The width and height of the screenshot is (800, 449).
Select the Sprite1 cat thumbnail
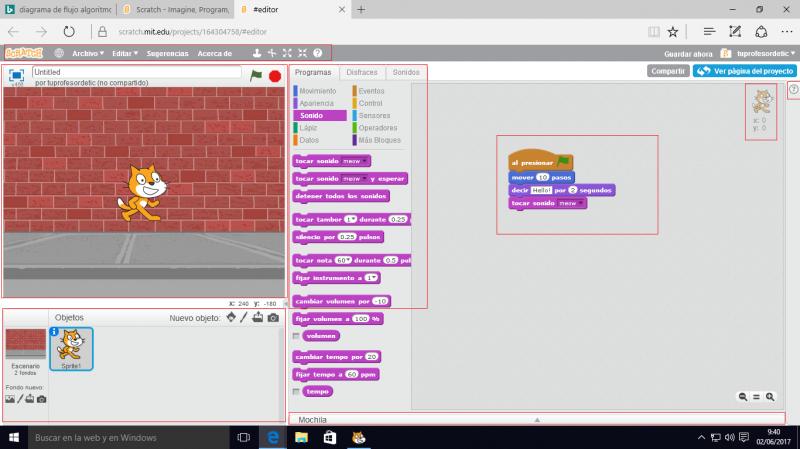coord(71,349)
